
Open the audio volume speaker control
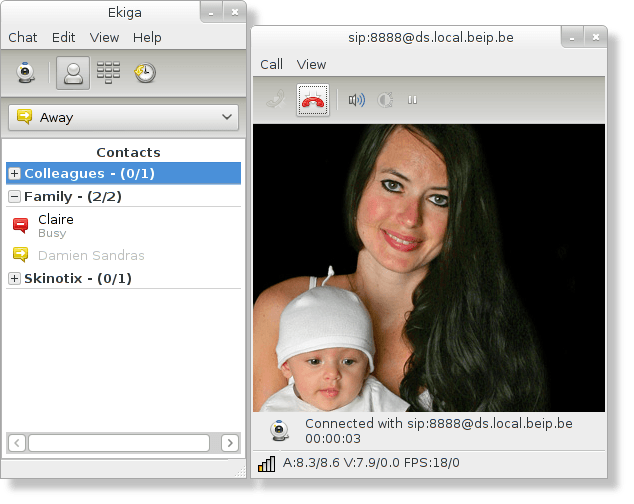click(357, 100)
